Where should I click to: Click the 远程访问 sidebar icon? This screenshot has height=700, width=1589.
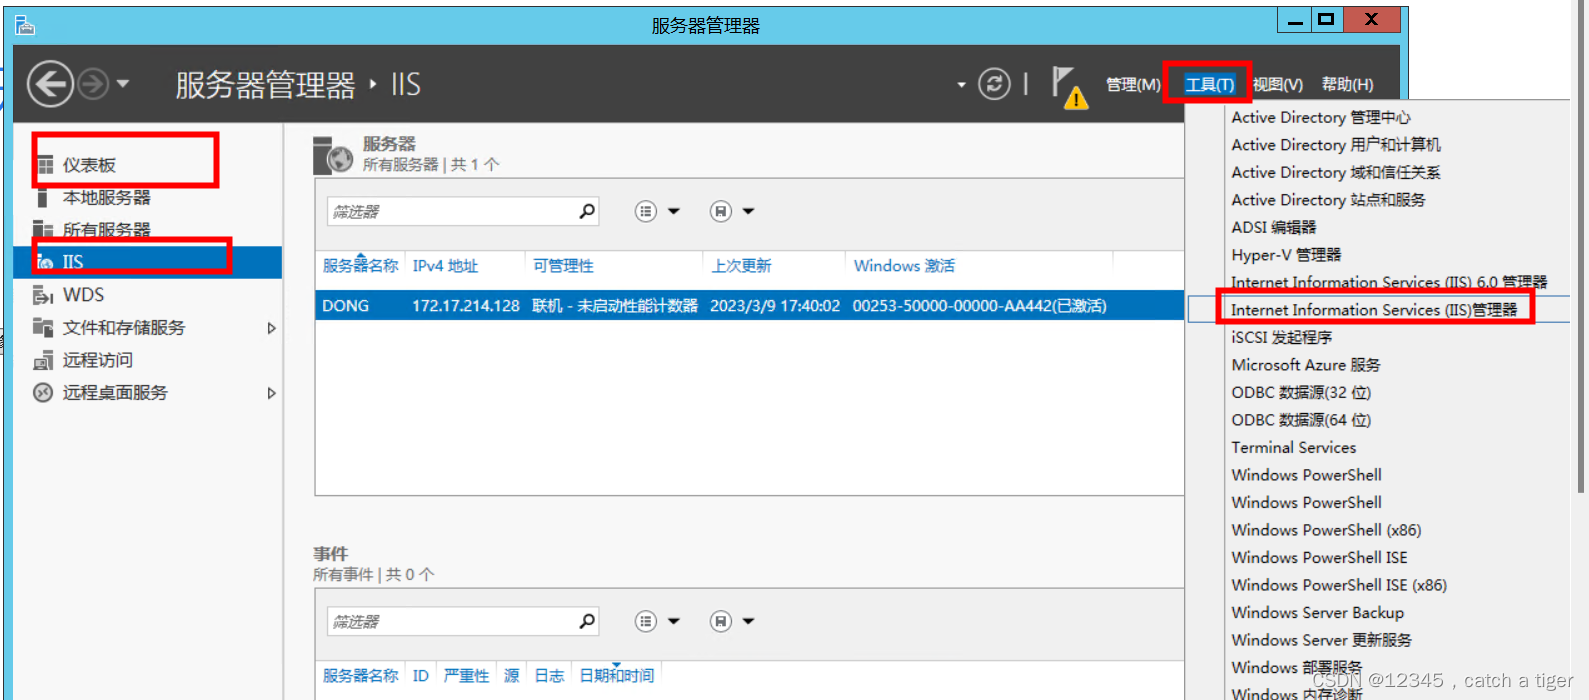click(43, 361)
